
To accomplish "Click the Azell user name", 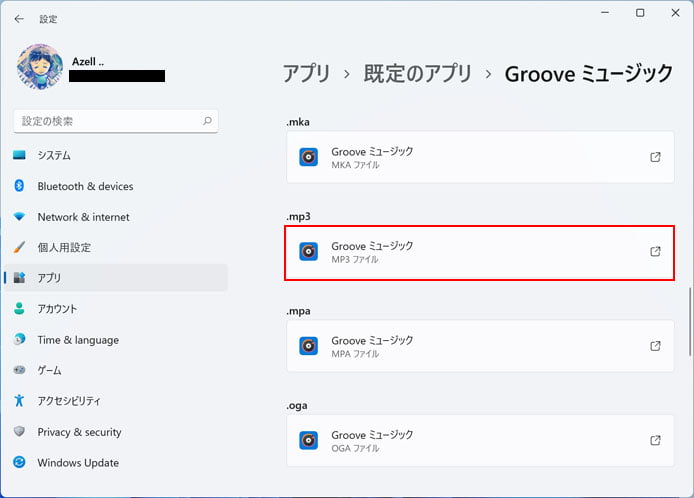I will click(x=88, y=62).
